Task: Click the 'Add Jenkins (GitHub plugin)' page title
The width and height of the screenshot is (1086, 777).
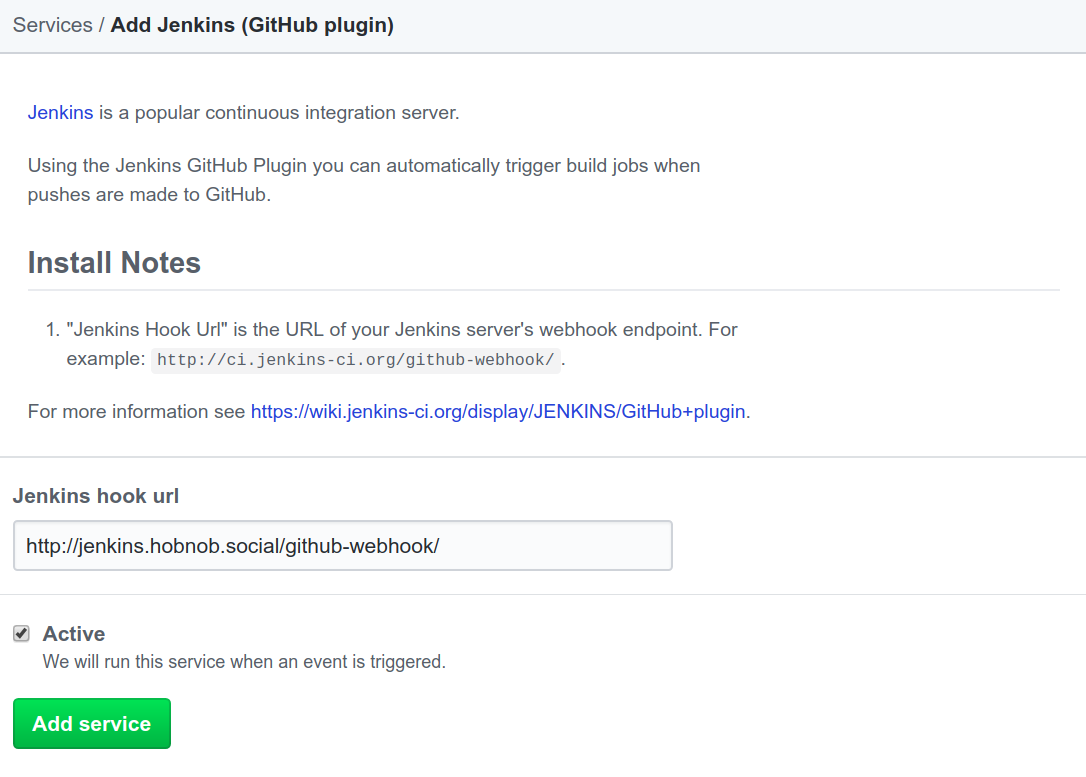Action: [252, 26]
